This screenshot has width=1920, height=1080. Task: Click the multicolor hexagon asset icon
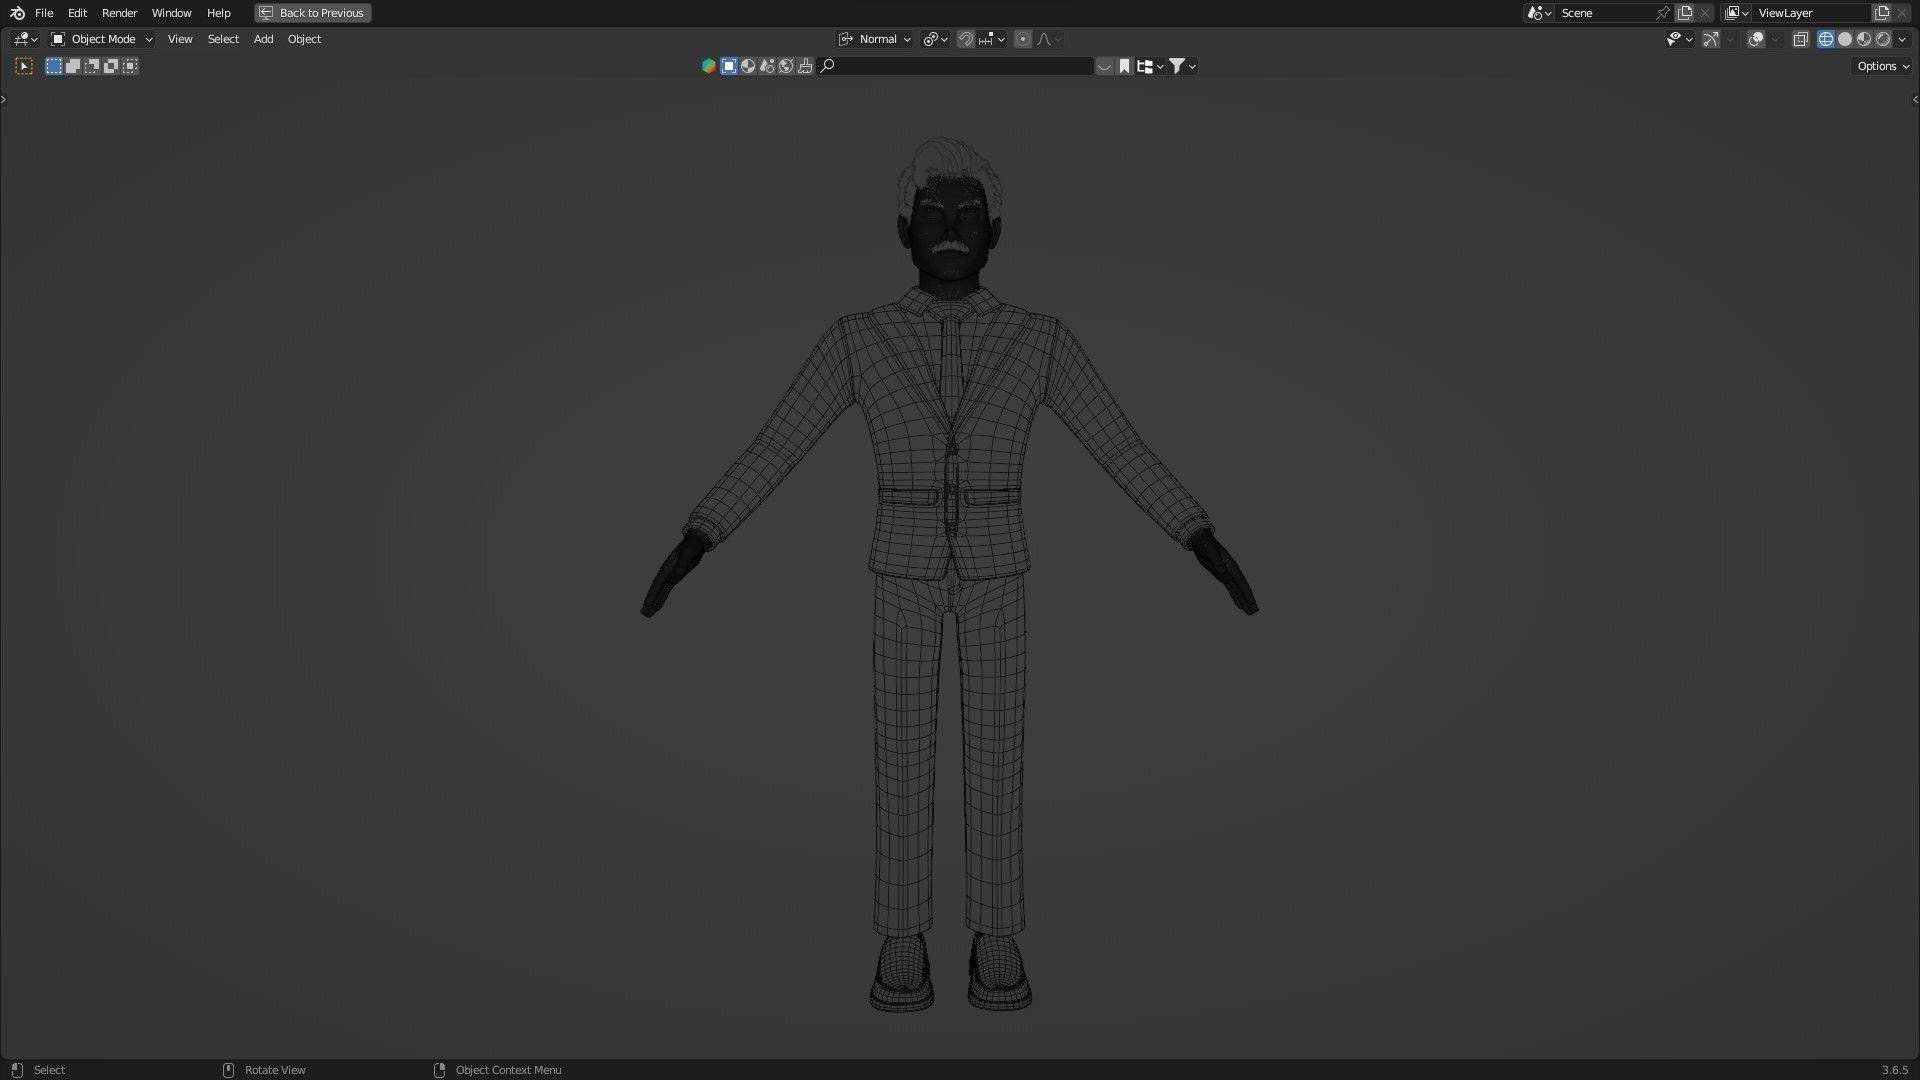click(709, 66)
